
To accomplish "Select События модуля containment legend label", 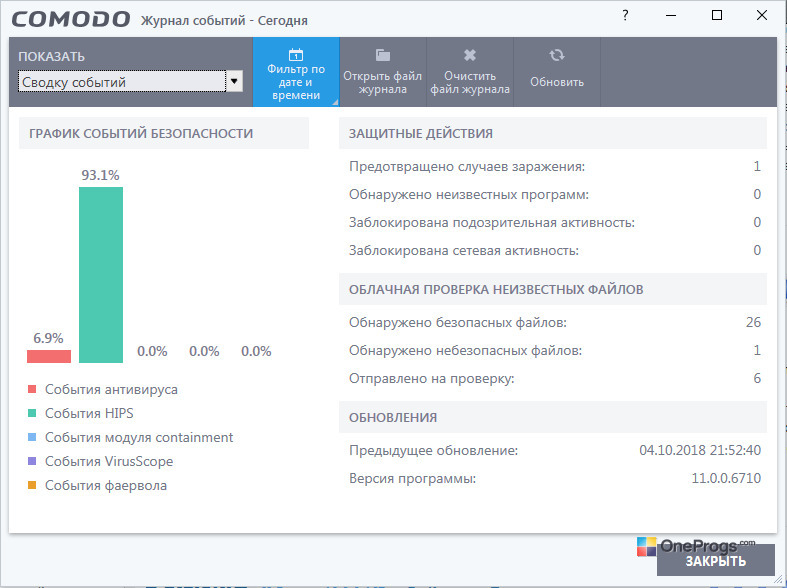I will click(139, 437).
